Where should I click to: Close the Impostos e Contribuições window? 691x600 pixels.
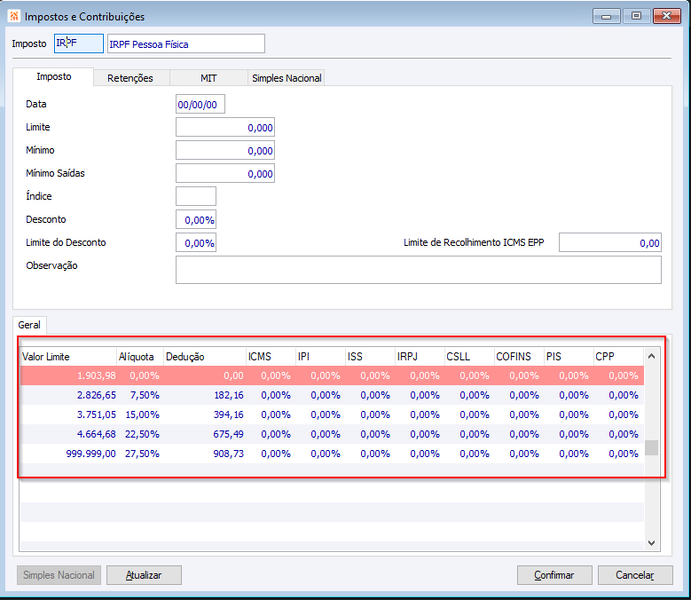tap(667, 16)
